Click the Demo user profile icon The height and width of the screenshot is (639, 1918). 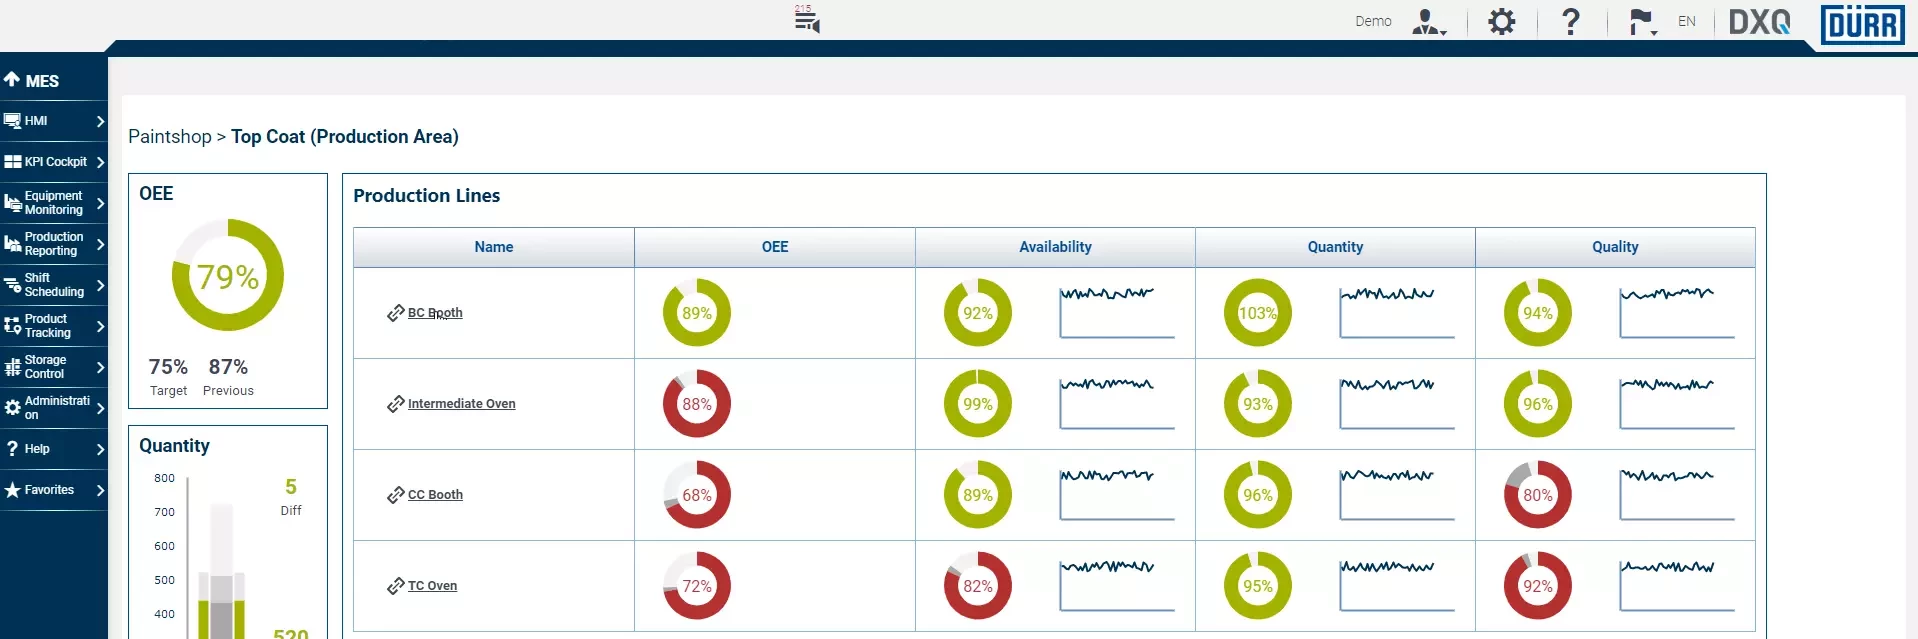click(x=1428, y=22)
